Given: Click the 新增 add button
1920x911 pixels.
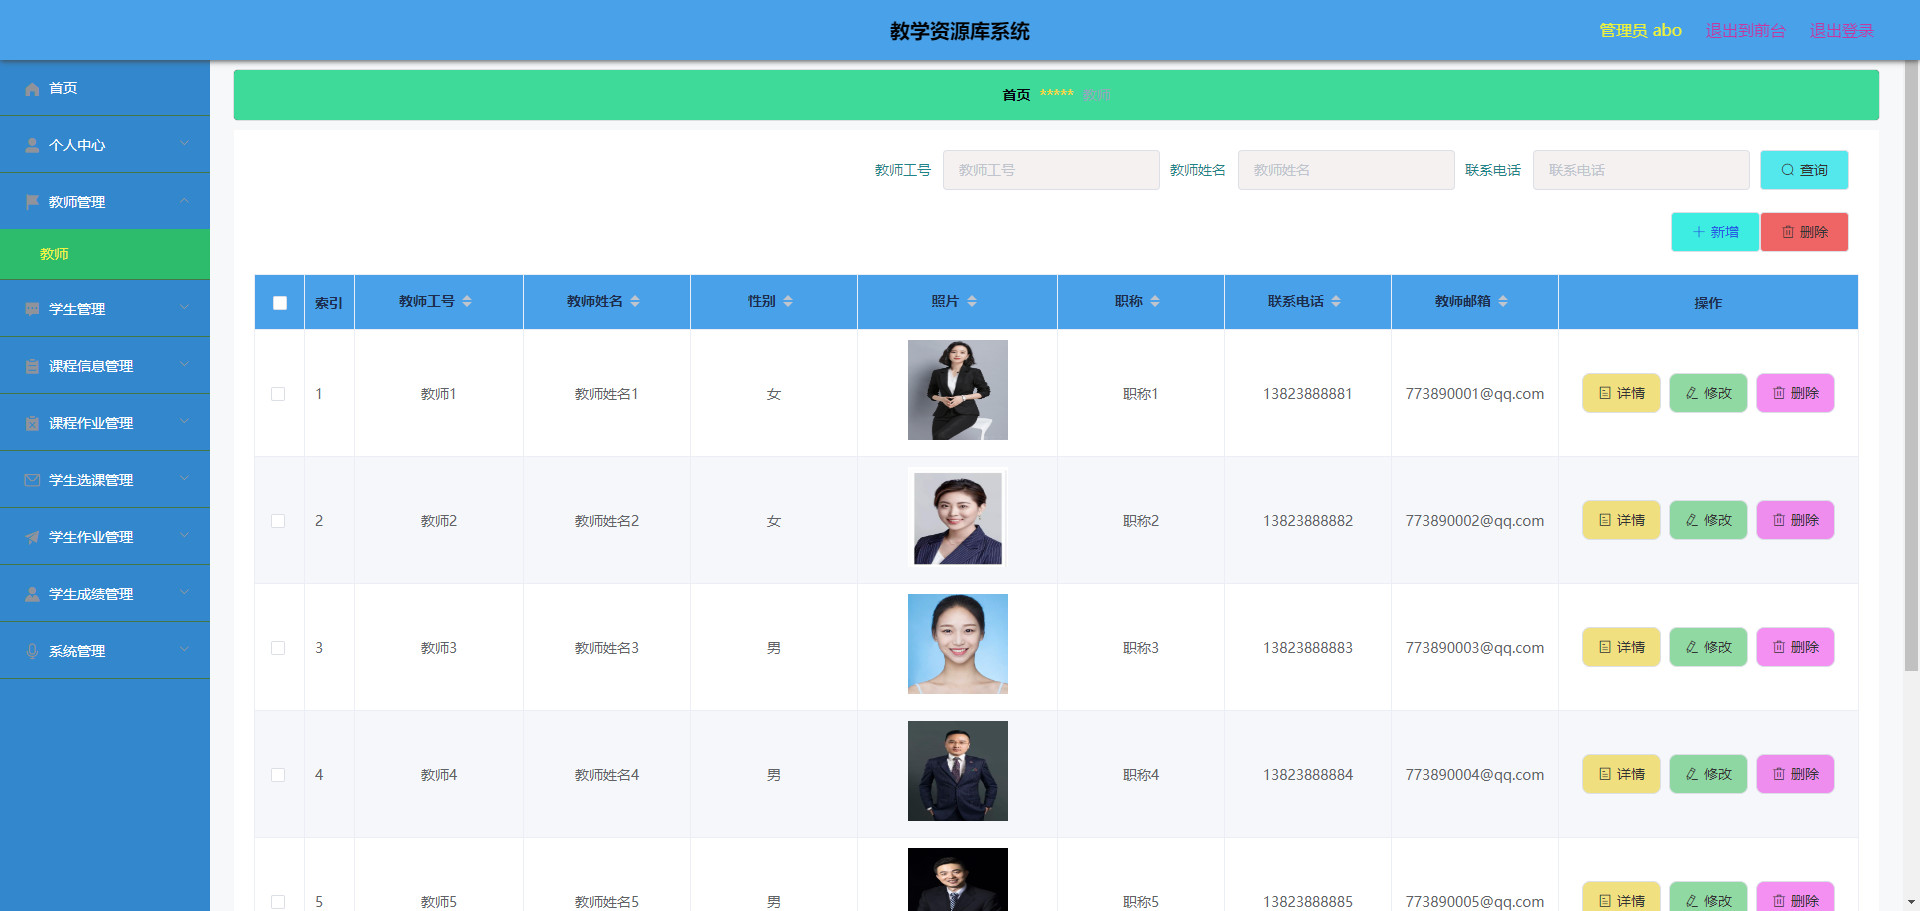Looking at the screenshot, I should point(1715,232).
